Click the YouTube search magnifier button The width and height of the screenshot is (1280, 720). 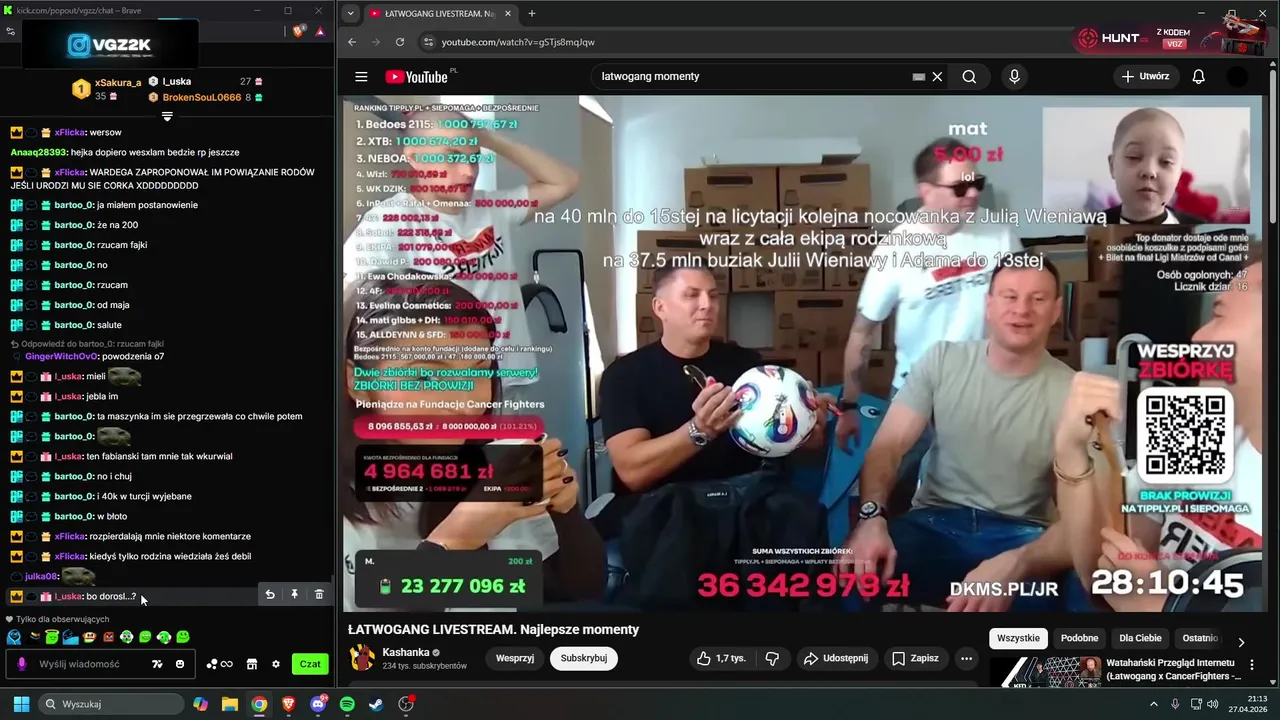(x=969, y=77)
